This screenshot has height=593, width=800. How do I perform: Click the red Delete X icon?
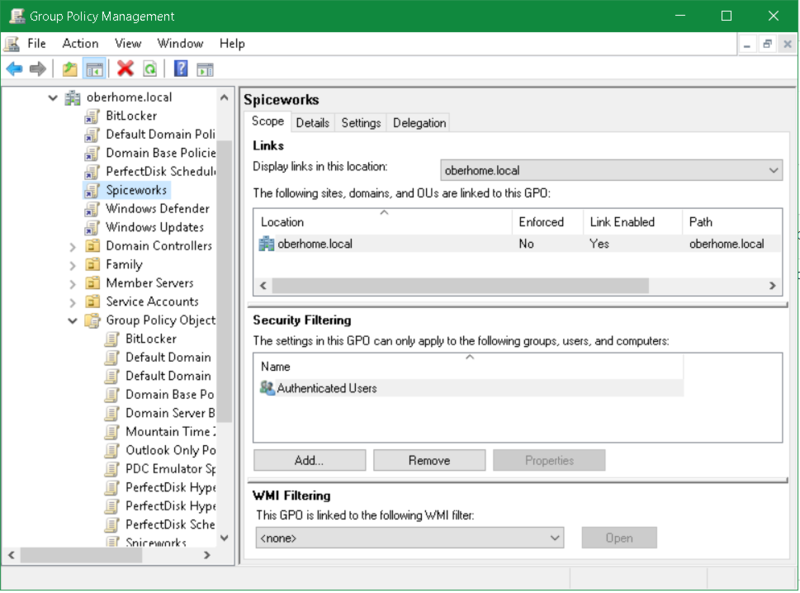tap(125, 69)
